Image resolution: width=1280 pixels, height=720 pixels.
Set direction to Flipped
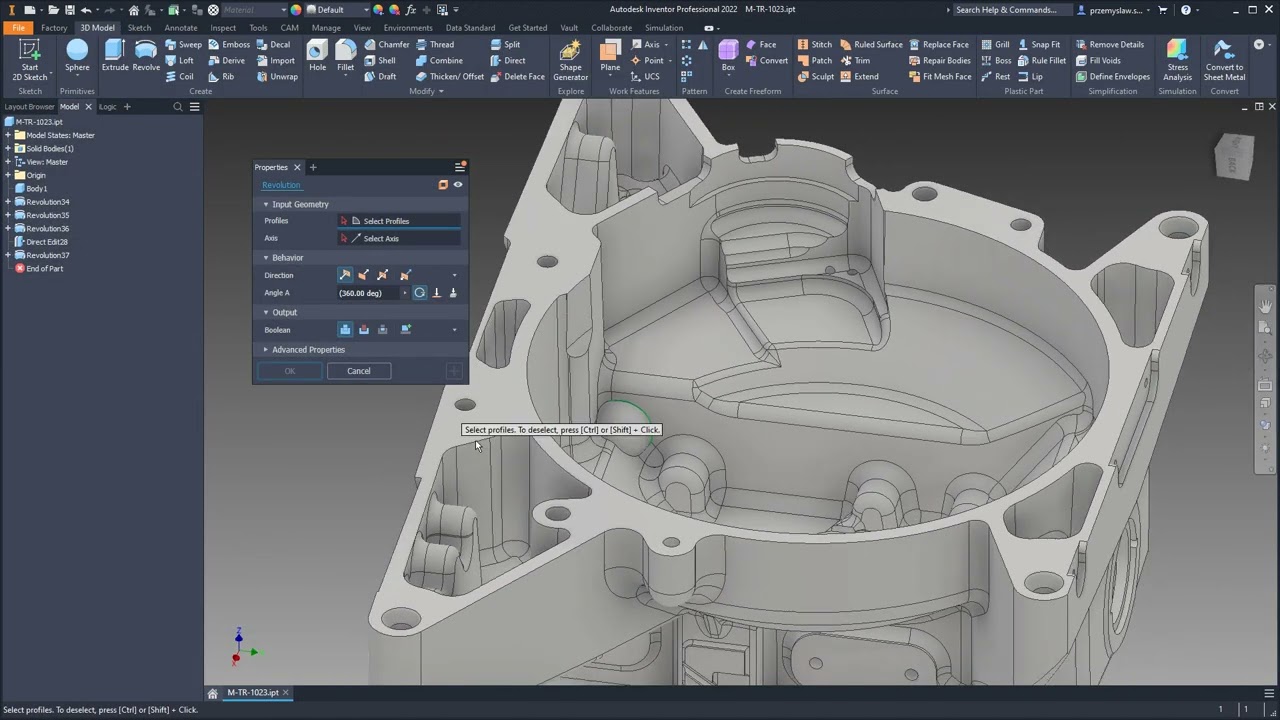364,275
